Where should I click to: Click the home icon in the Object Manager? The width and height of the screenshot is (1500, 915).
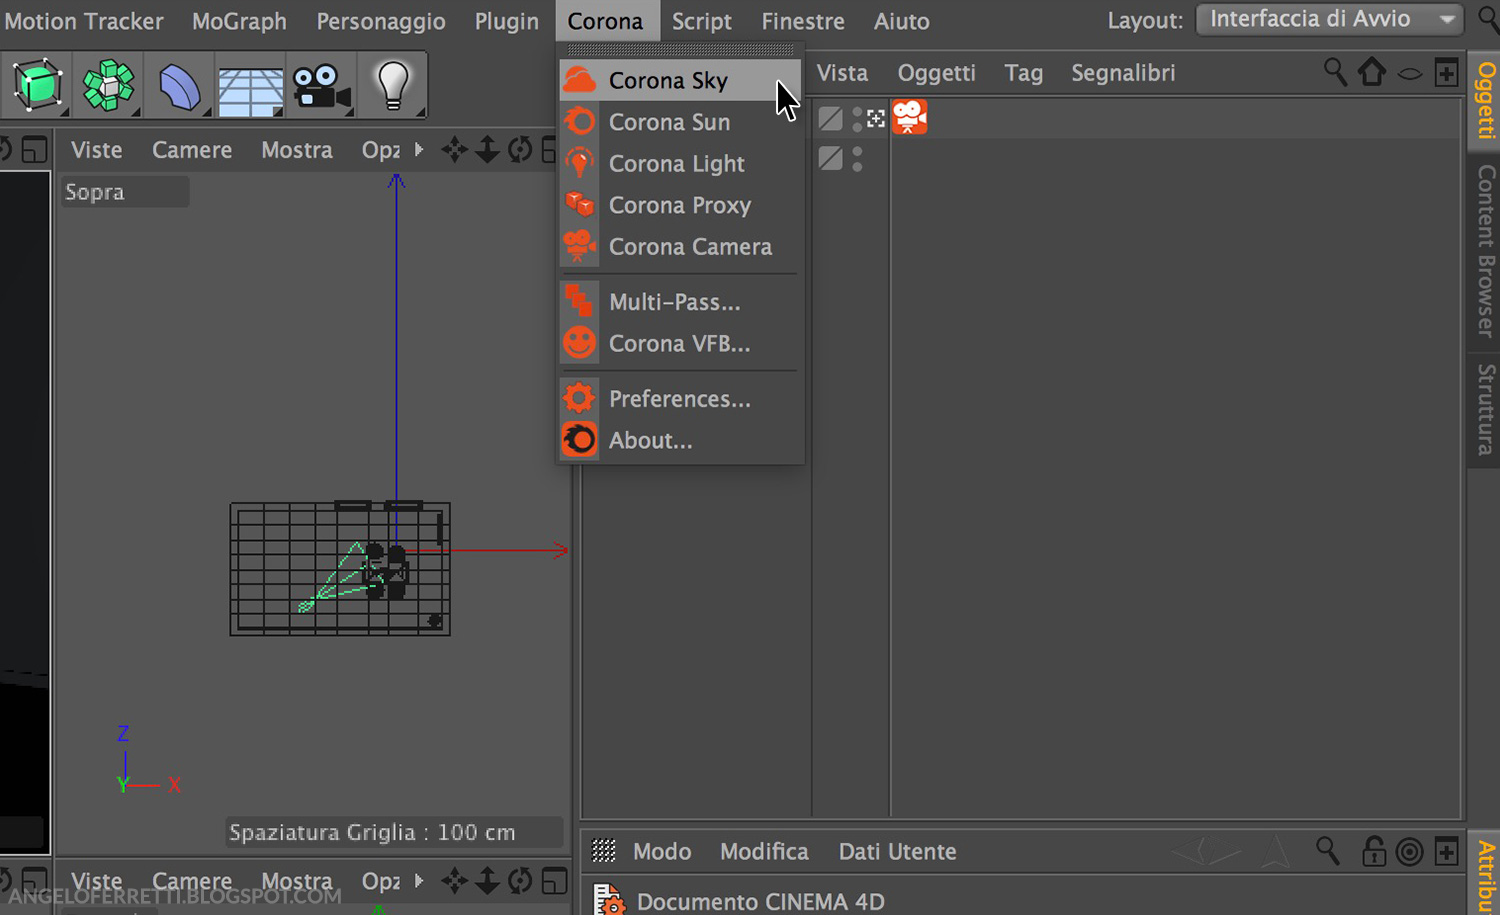[1372, 72]
